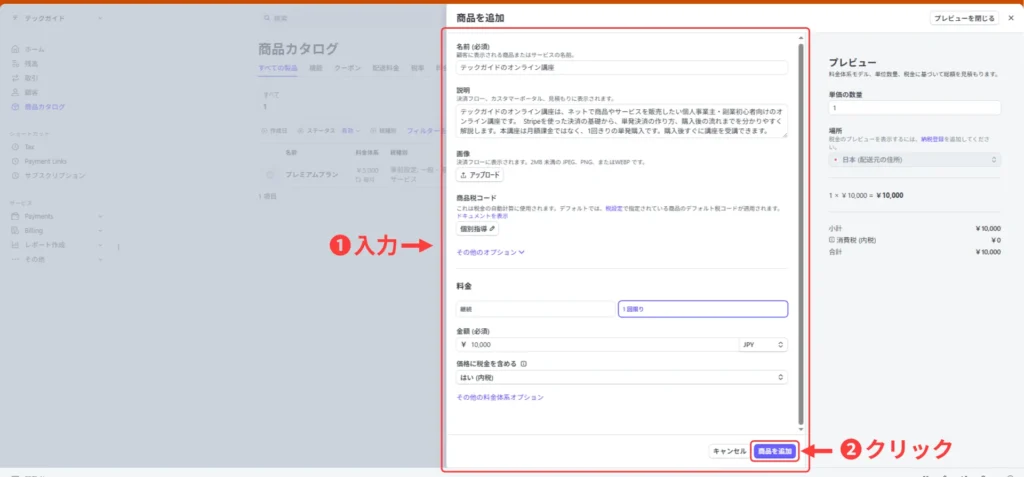This screenshot has width=1024, height=477.
Task: Select the 継続 recurring pricing option
Action: (x=536, y=309)
